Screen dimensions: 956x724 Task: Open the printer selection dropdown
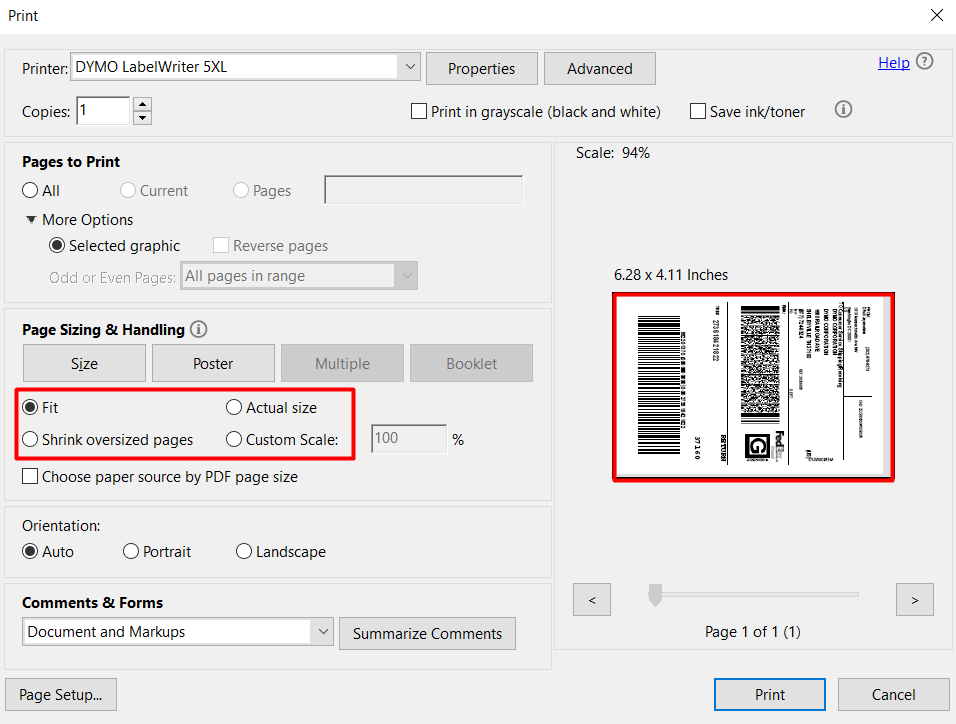[x=409, y=66]
